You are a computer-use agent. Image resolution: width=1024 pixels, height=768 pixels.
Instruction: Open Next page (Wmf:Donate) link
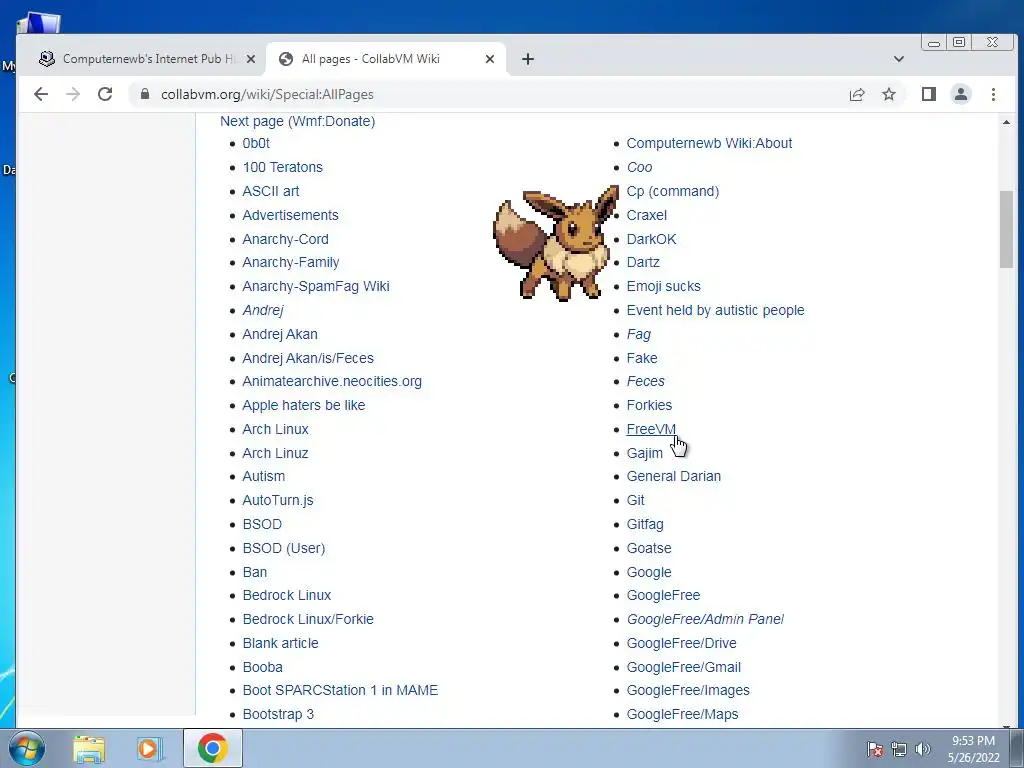[x=297, y=121]
